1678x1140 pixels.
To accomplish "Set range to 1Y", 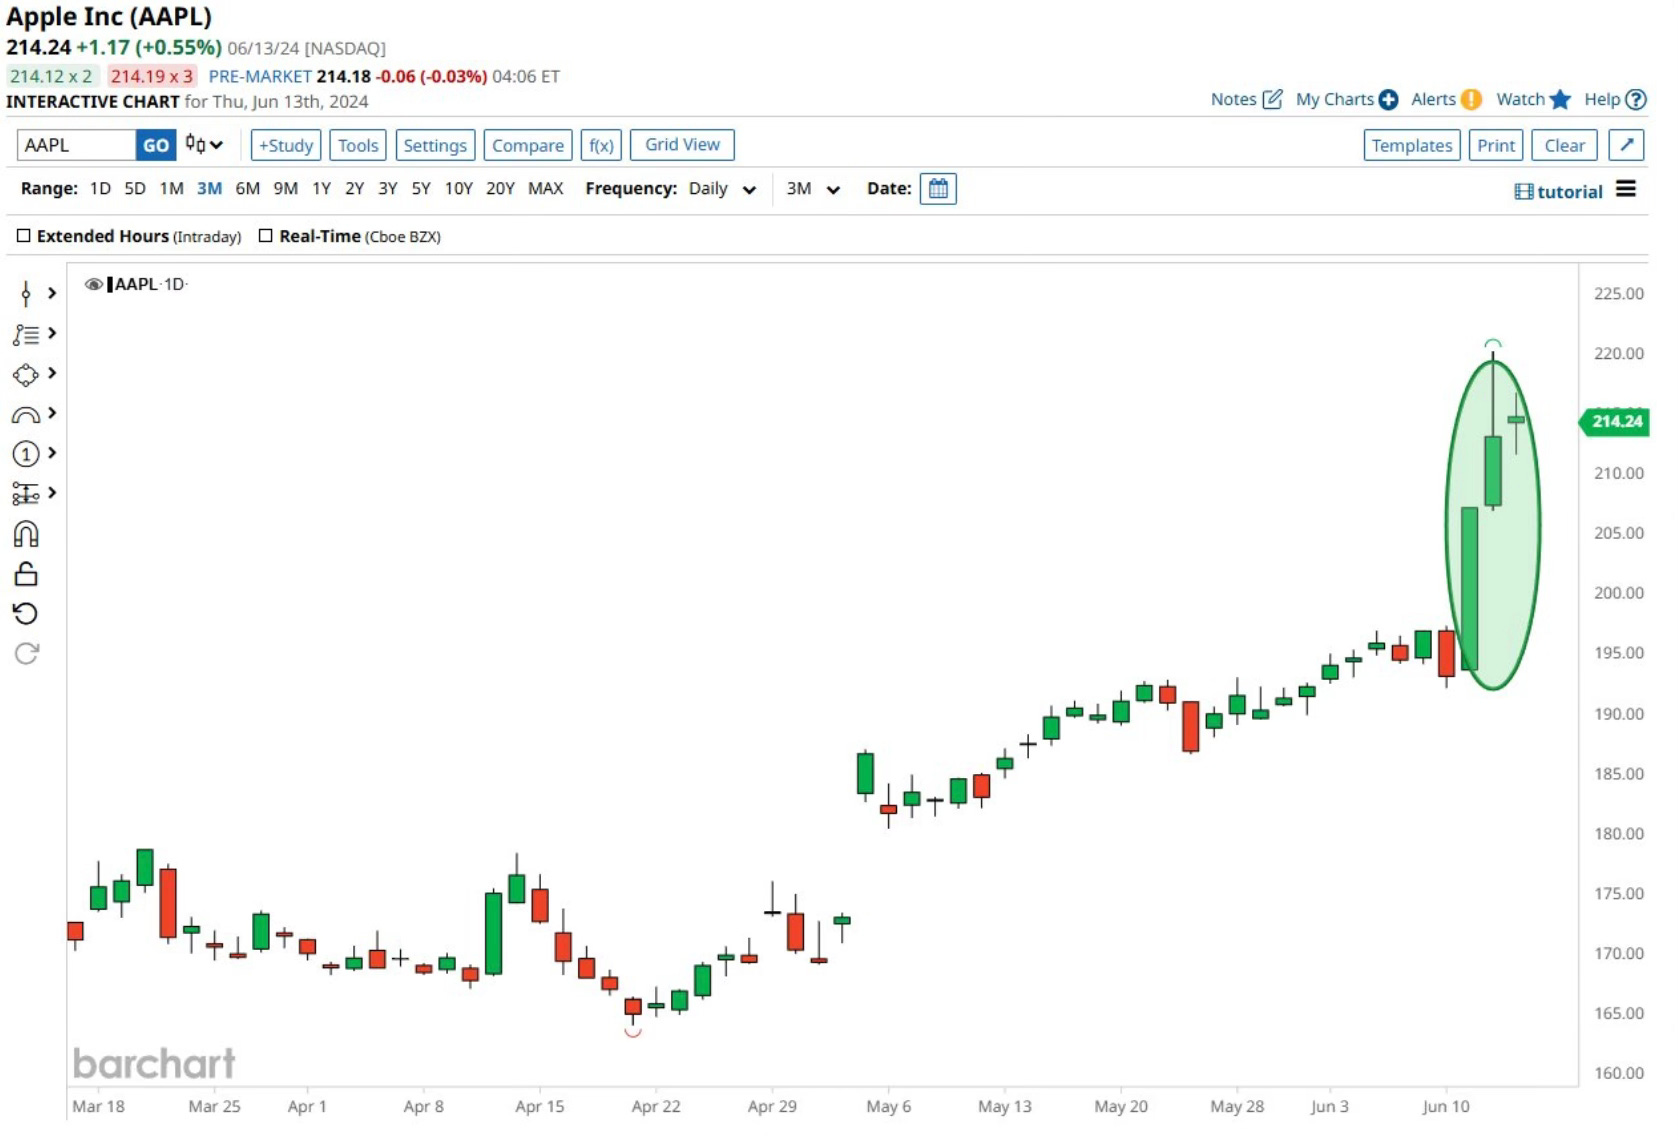I will pyautogui.click(x=321, y=188).
